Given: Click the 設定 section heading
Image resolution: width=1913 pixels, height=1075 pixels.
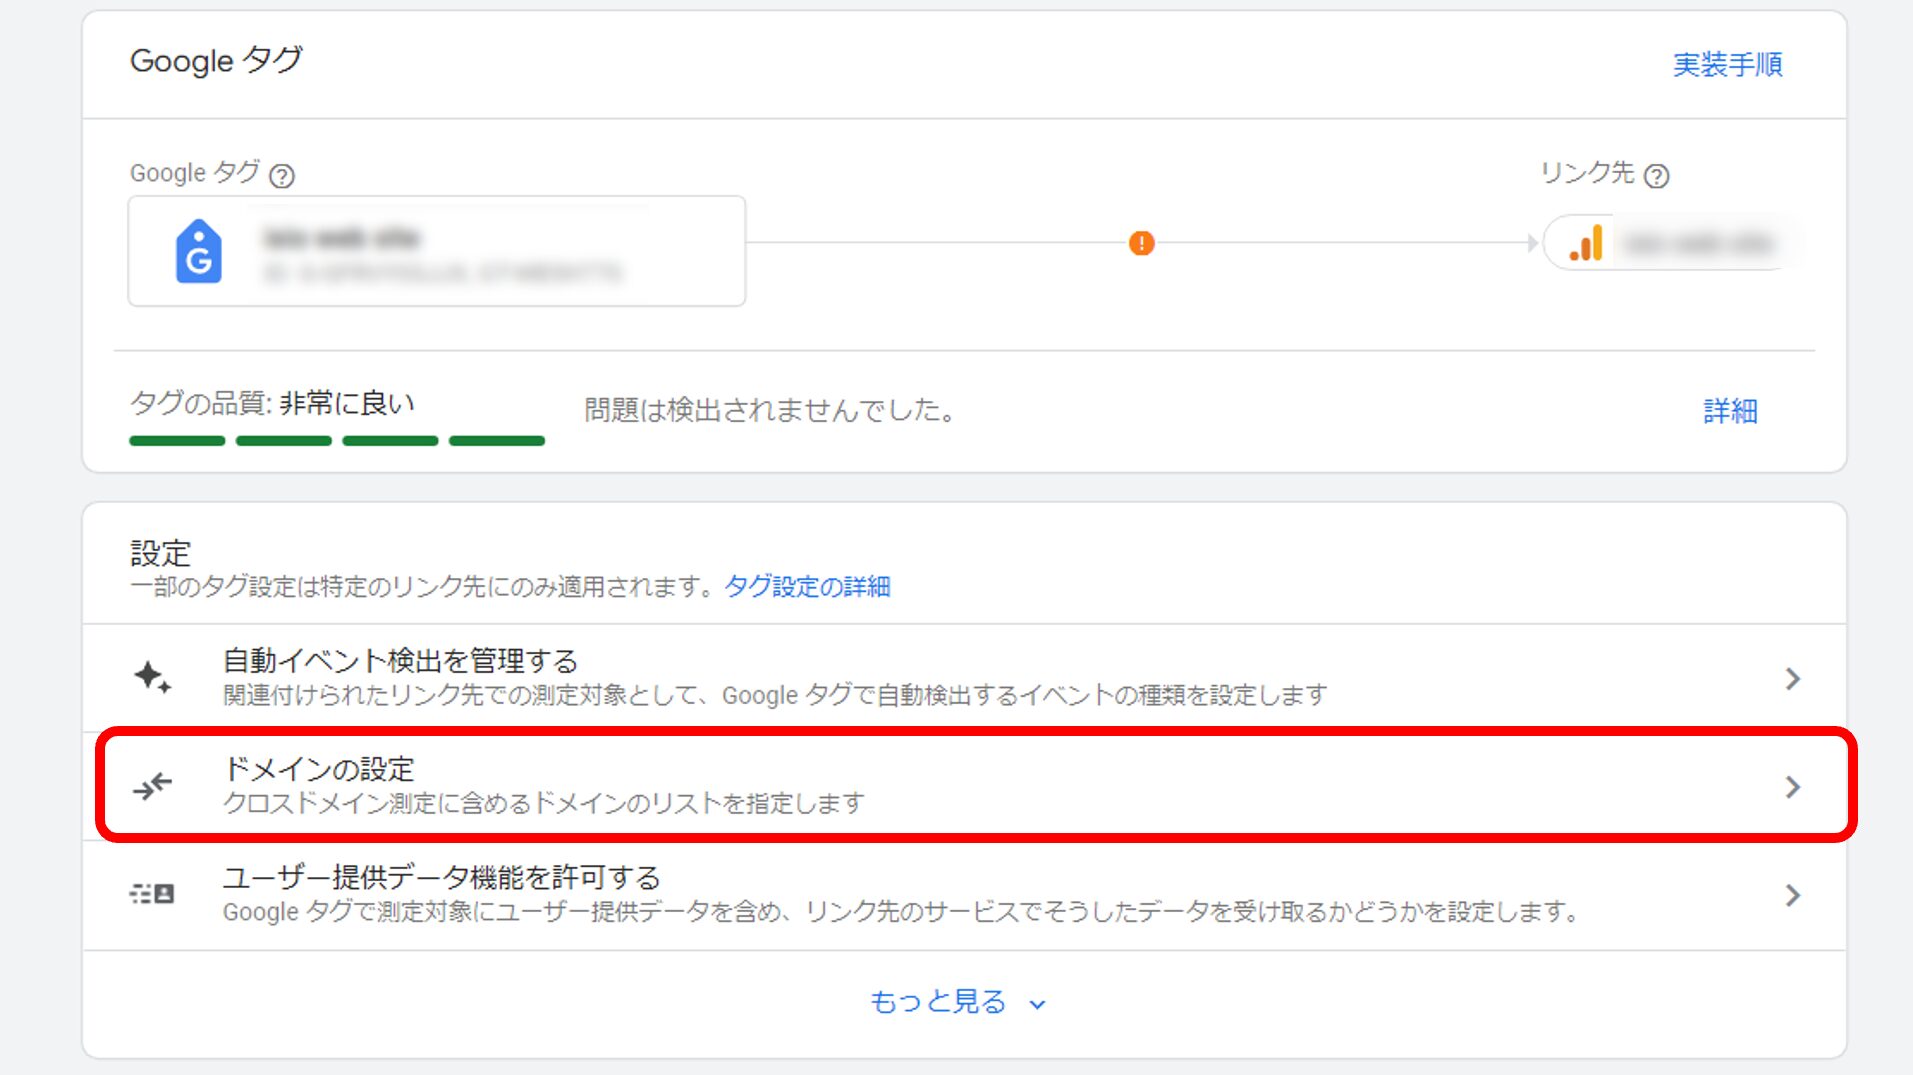Looking at the screenshot, I should (x=160, y=553).
